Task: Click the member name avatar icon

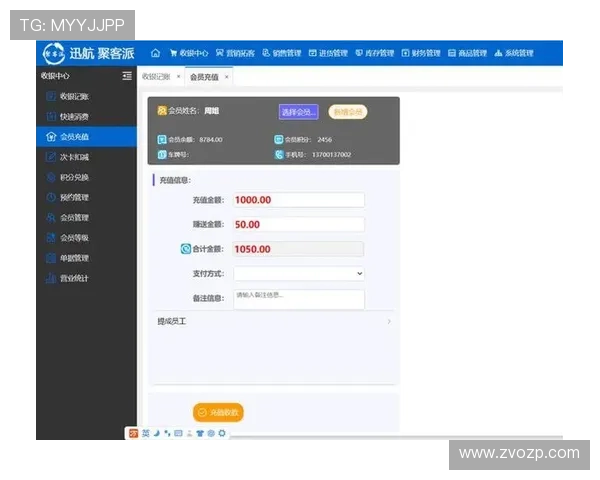Action: point(162,111)
